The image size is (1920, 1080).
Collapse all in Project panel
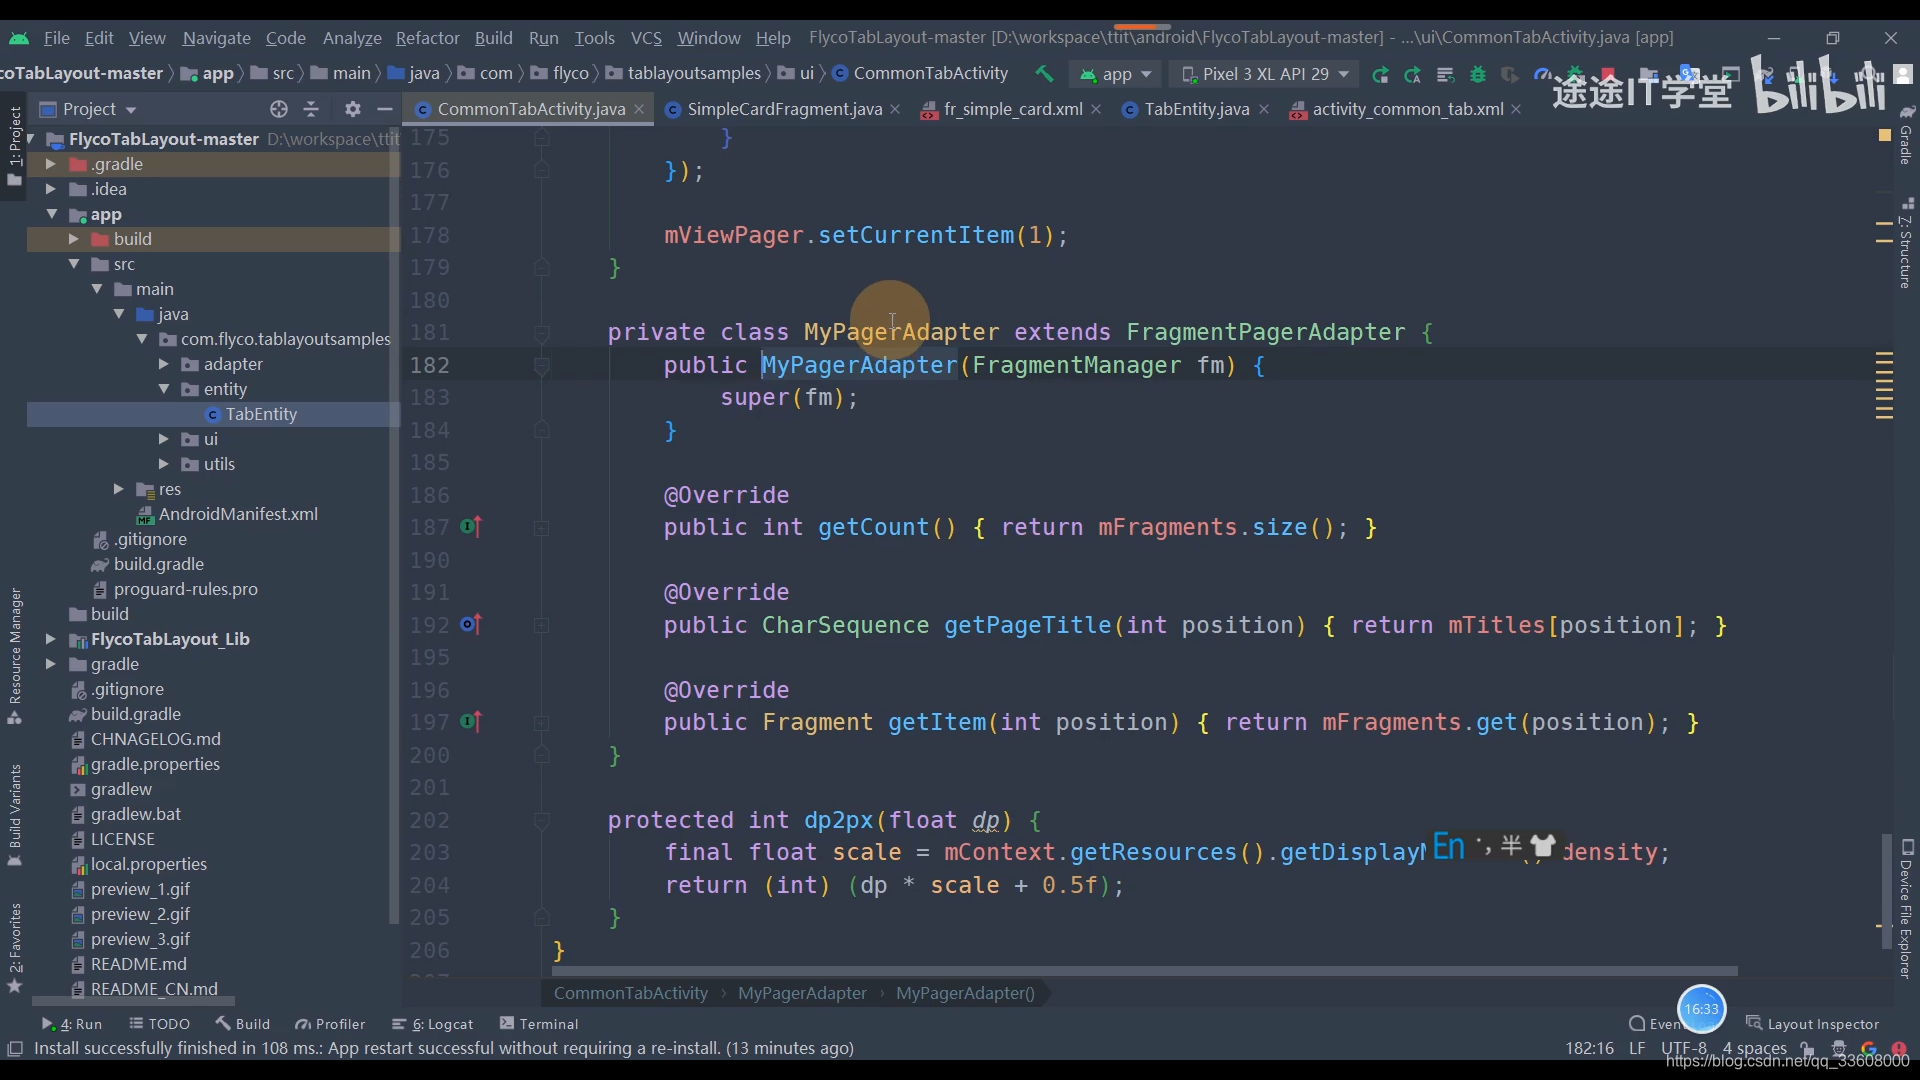(x=311, y=109)
